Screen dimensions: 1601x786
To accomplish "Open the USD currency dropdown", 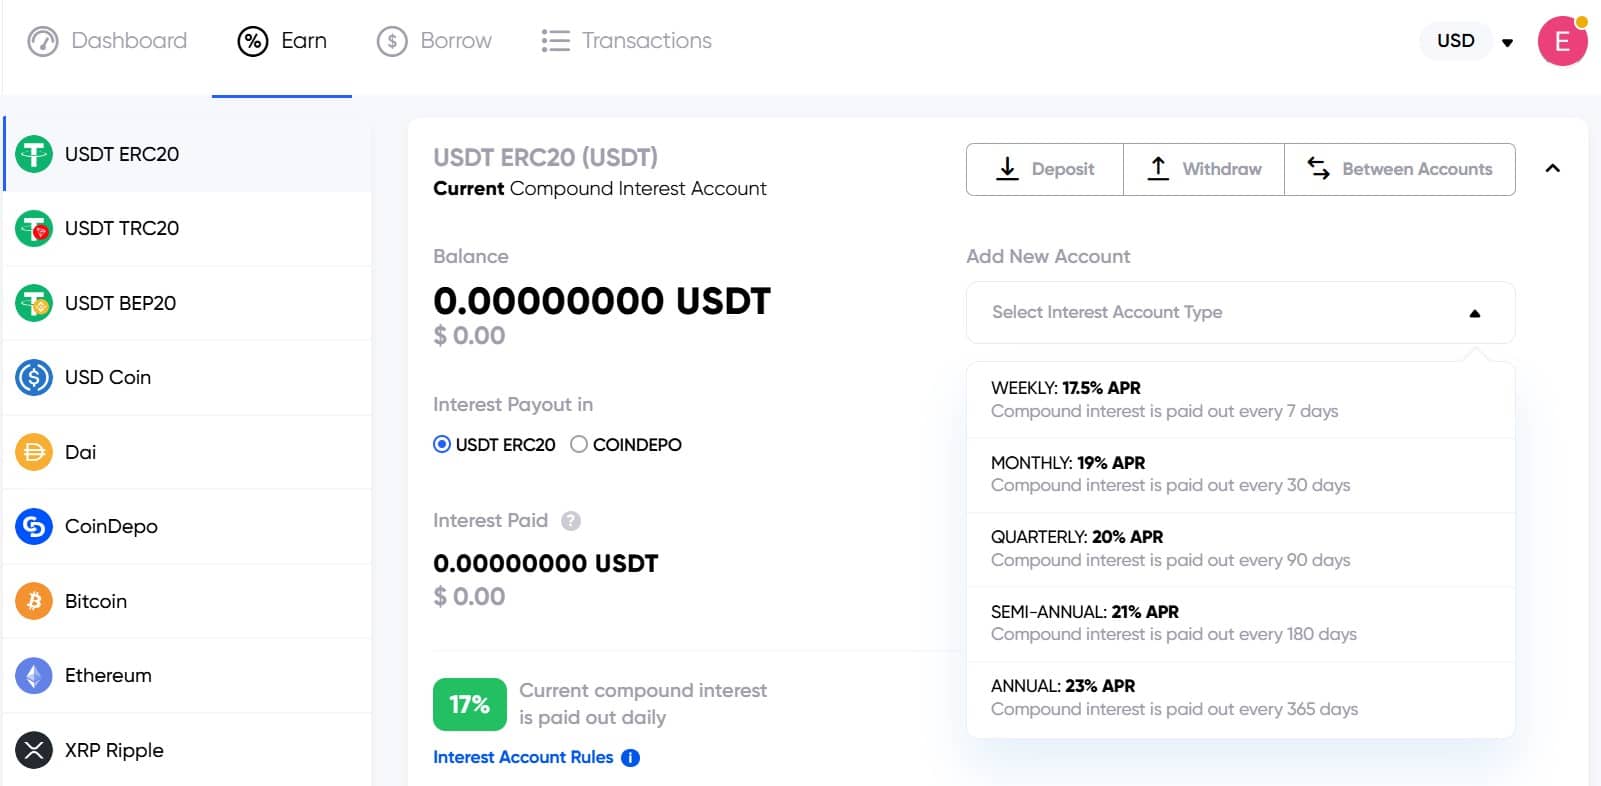I will coord(1468,41).
